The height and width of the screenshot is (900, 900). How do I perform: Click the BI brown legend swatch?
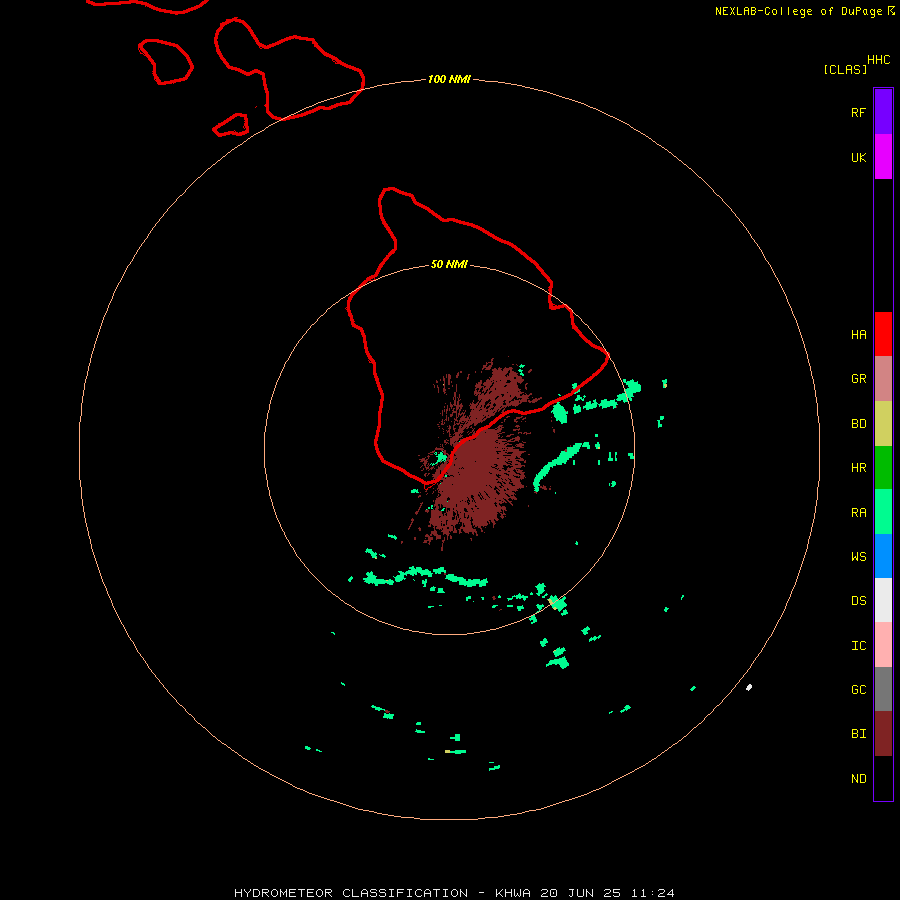tap(883, 734)
